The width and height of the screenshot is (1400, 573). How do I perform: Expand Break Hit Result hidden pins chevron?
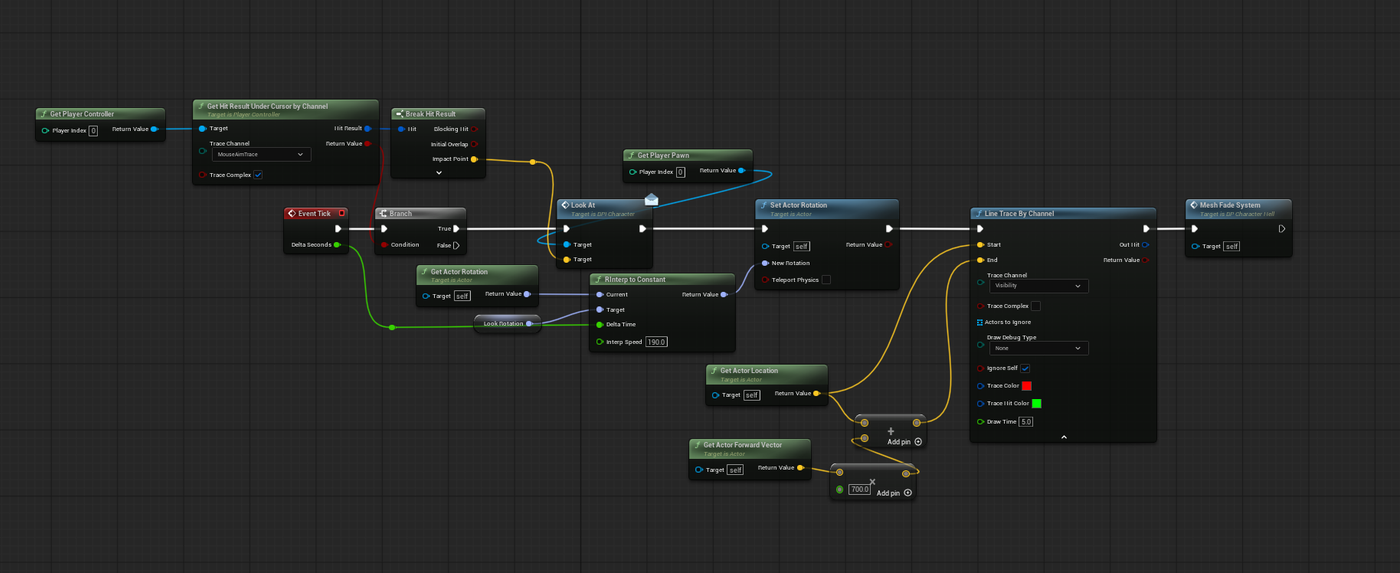pyautogui.click(x=438, y=173)
